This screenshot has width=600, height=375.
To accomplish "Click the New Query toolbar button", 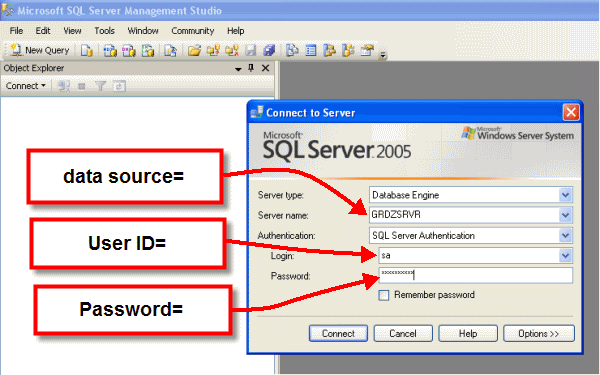I will (40, 50).
